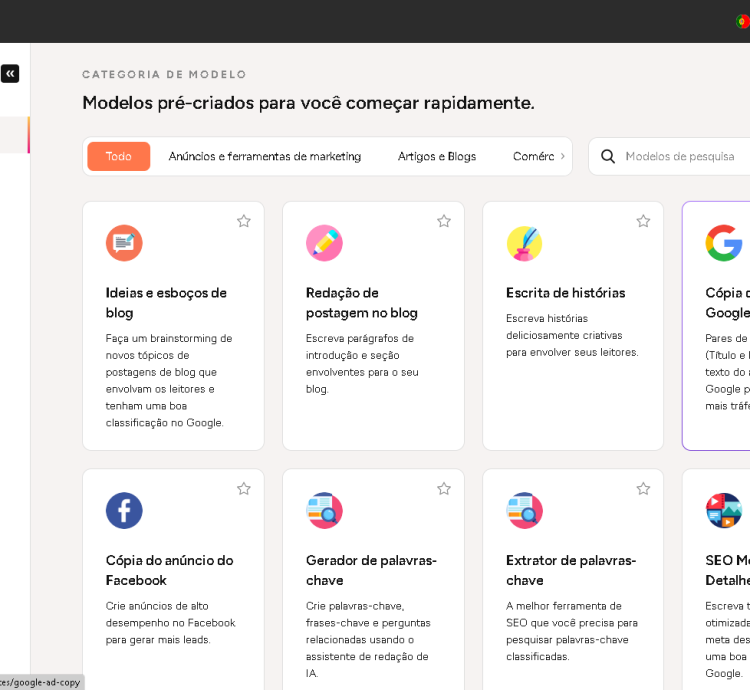Open the Comérc category tab
Image resolution: width=750 pixels, height=690 pixels.
coord(533,156)
